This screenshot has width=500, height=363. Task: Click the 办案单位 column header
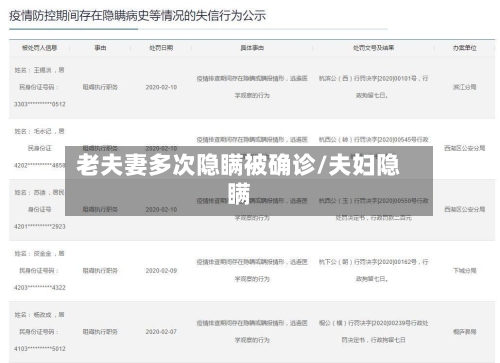464,48
